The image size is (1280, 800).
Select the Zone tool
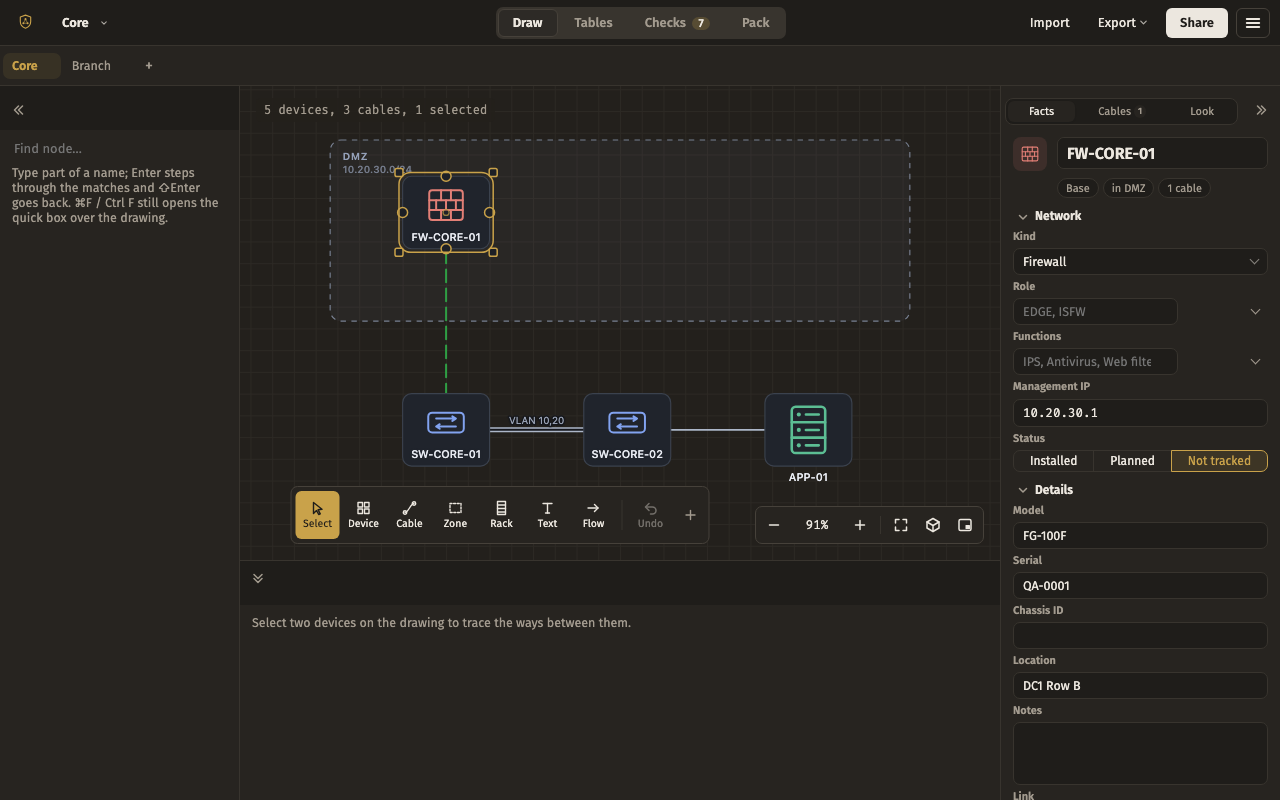click(455, 515)
